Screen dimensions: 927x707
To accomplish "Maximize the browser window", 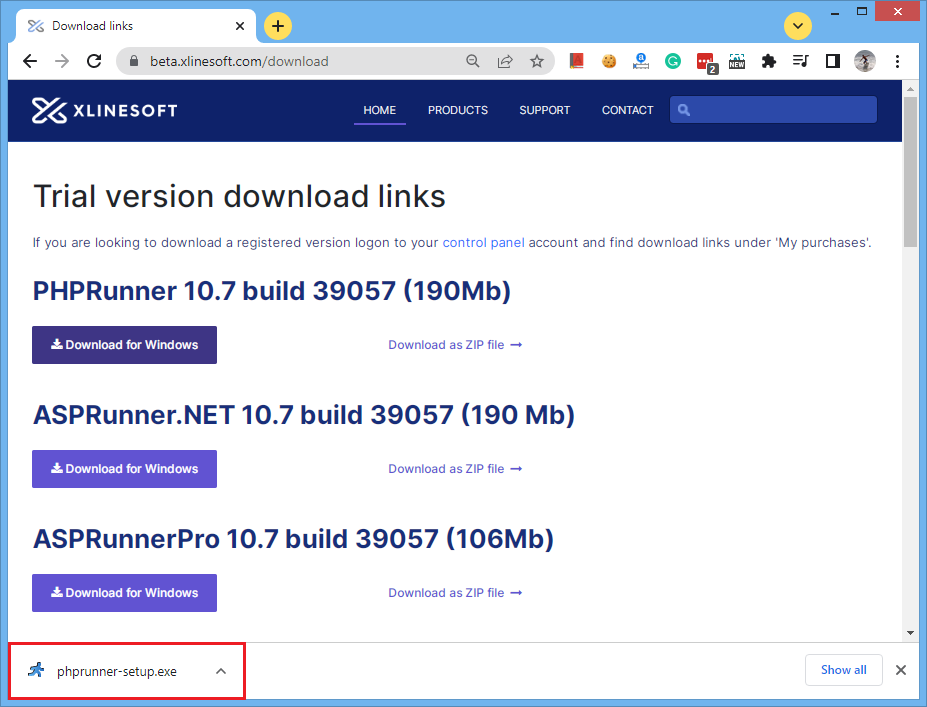I will pyautogui.click(x=862, y=12).
